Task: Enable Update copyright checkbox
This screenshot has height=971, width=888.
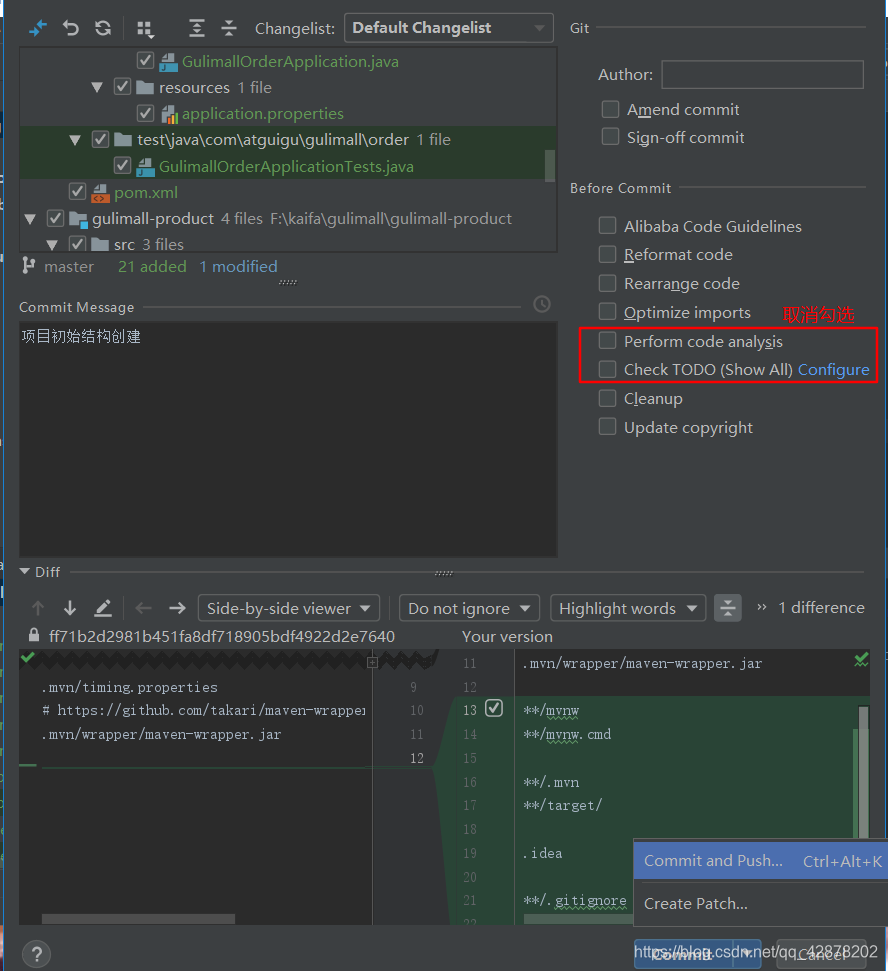Action: click(607, 427)
